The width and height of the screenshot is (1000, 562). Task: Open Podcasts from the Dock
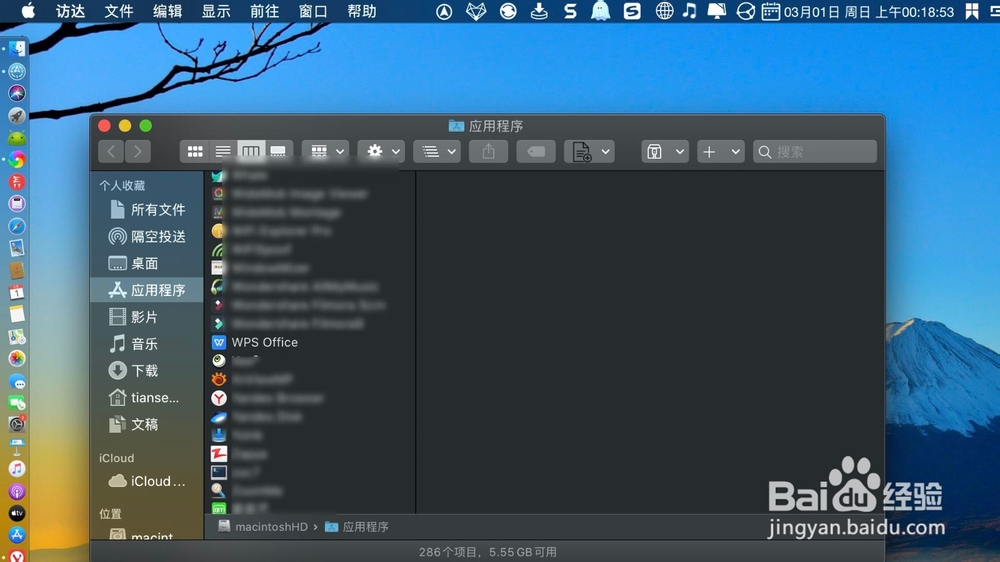coord(17,491)
